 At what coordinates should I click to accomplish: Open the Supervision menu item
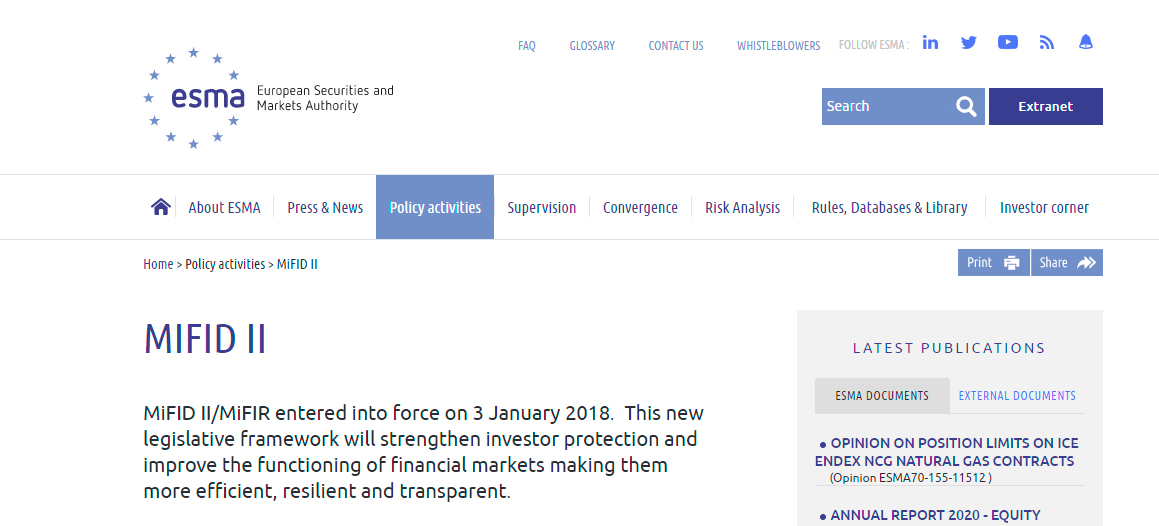coord(541,208)
